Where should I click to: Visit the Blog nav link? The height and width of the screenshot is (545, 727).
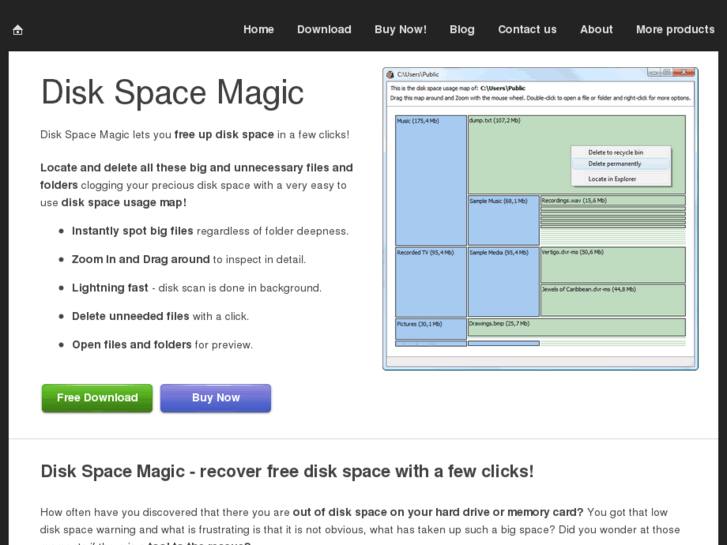point(462,29)
